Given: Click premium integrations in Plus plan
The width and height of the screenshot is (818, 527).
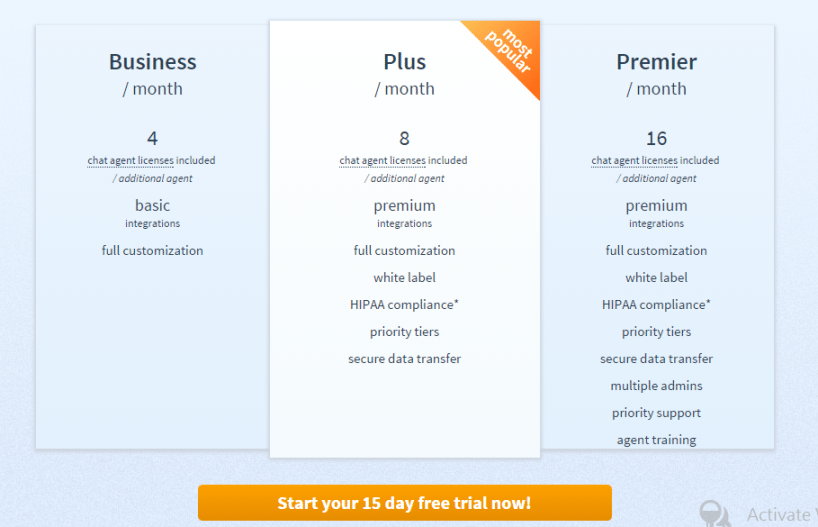Looking at the screenshot, I should 404,213.
